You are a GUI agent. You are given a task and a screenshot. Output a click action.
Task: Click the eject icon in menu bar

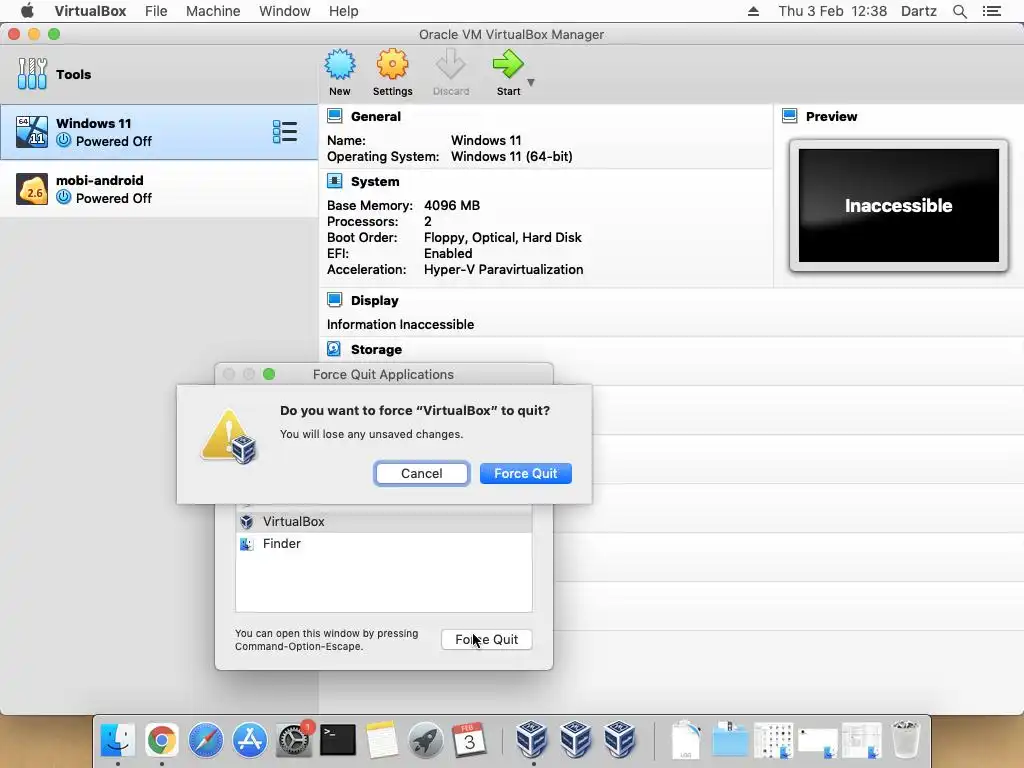(x=753, y=11)
